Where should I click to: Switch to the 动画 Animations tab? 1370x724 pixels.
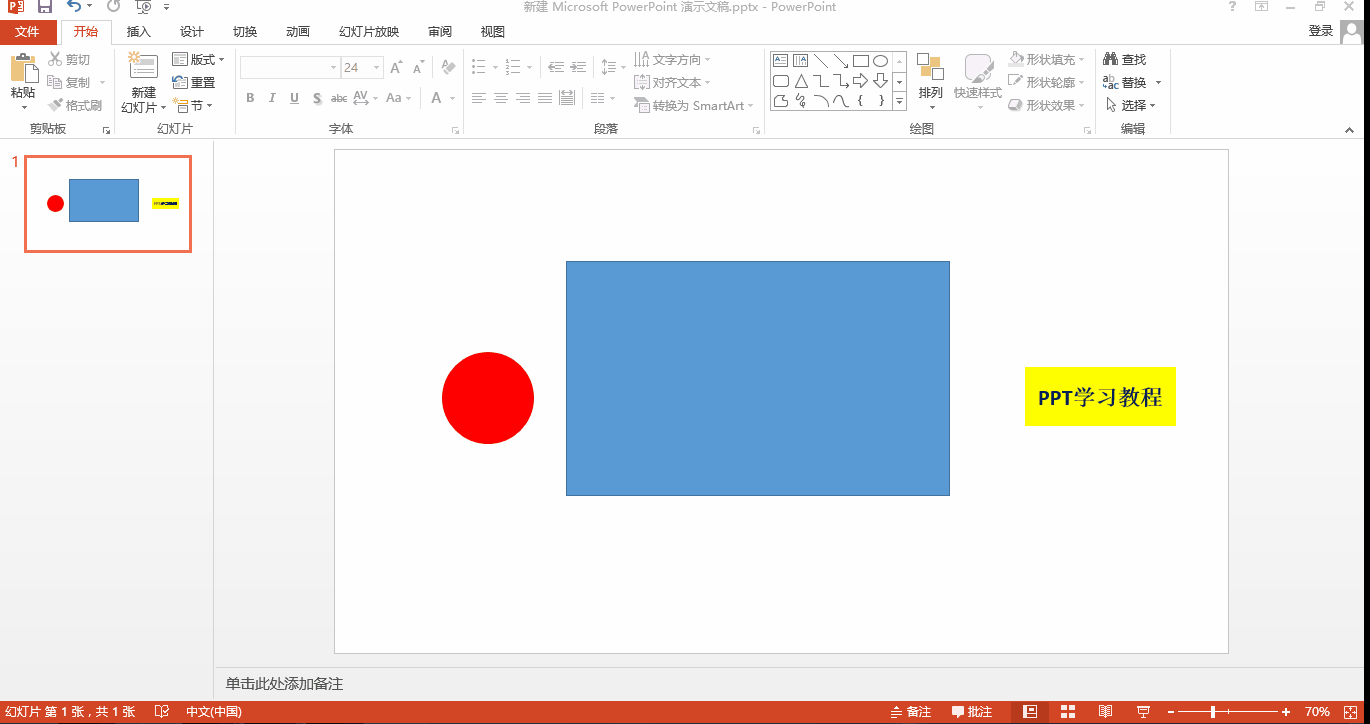[x=298, y=32]
